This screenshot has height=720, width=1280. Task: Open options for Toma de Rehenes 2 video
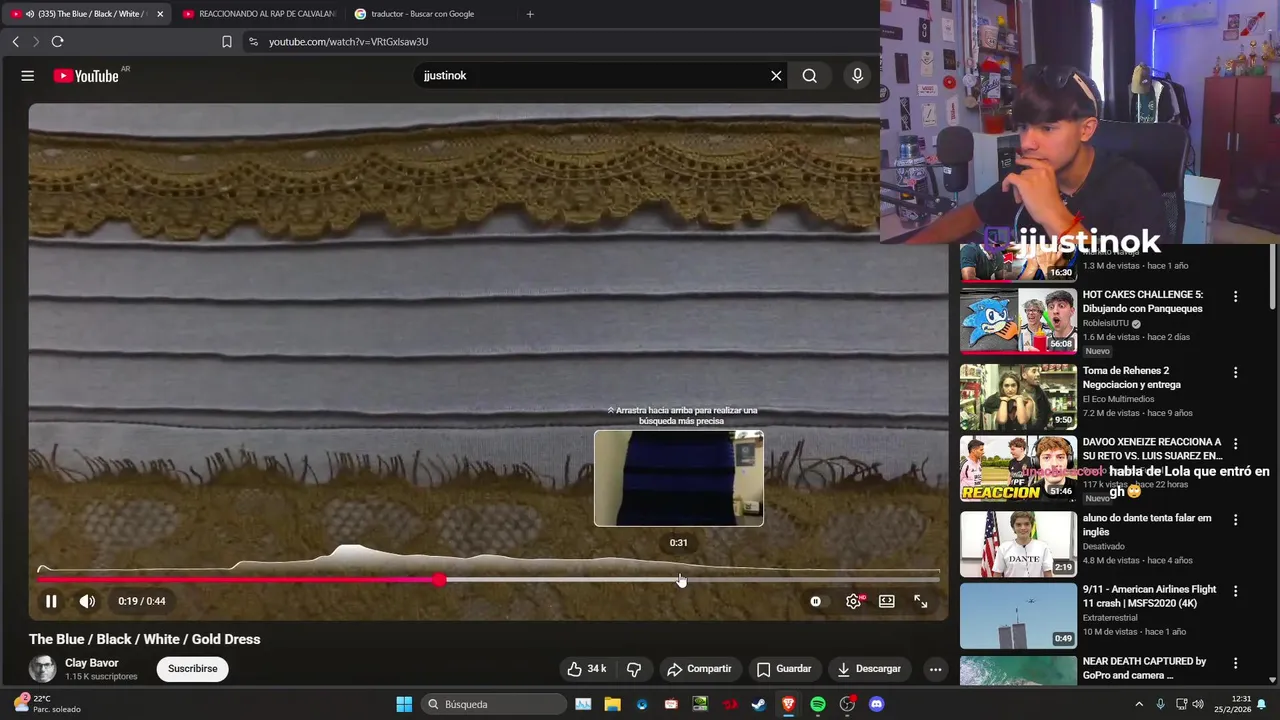coord(1235,373)
